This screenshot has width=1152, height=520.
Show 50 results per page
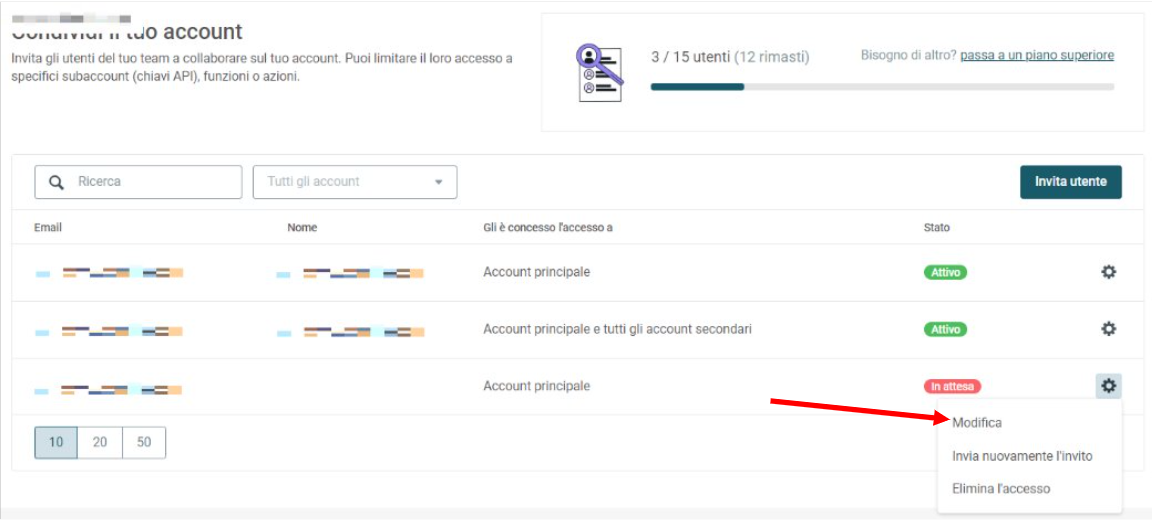click(144, 442)
